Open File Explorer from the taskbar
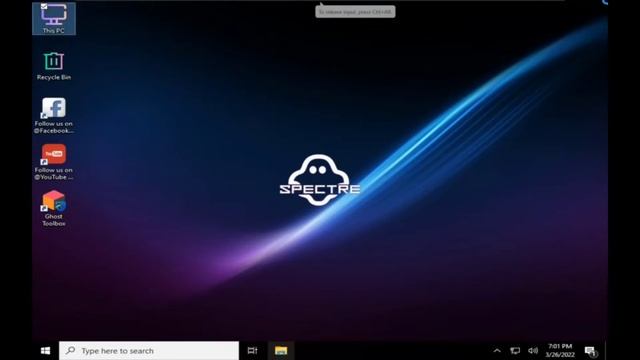 click(281, 351)
